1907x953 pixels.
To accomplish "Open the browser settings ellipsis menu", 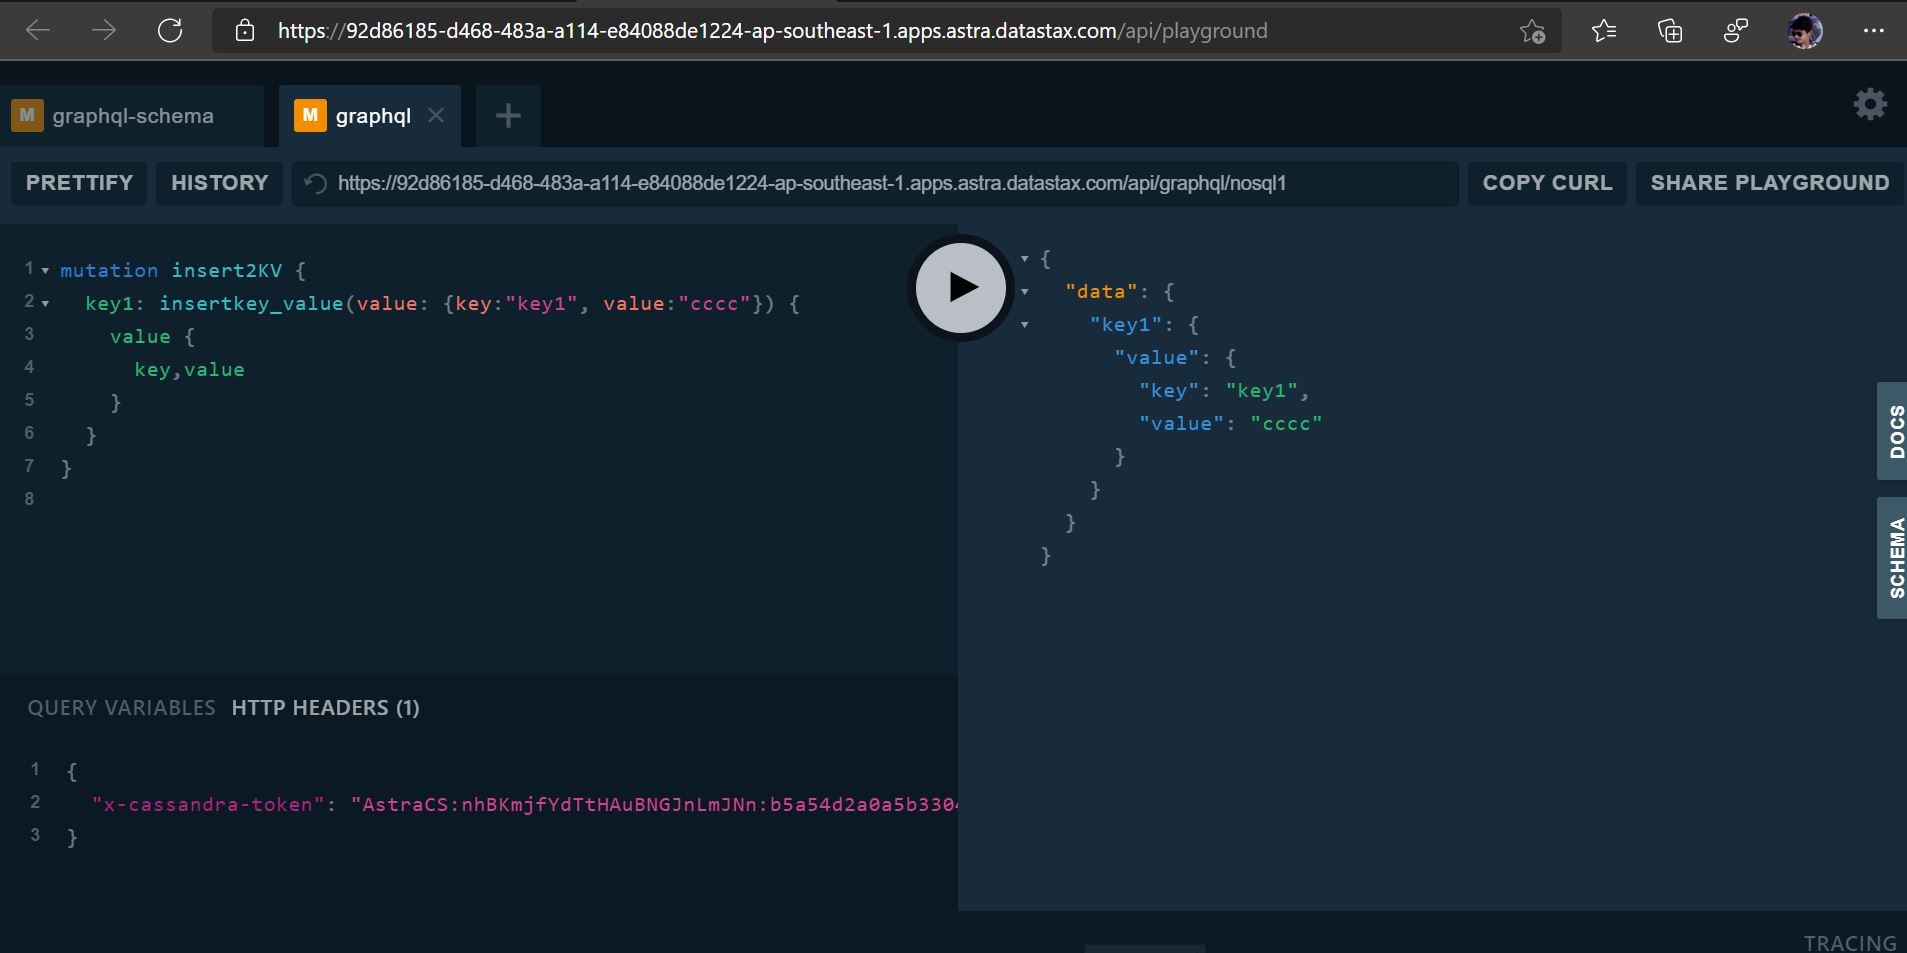I will pos(1874,30).
